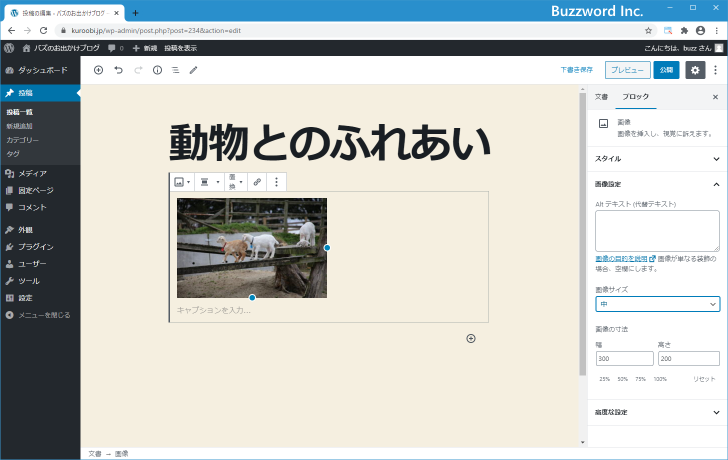This screenshot has height=460, width=728.
Task: Click the リセット dimensions button
Action: [704, 379]
